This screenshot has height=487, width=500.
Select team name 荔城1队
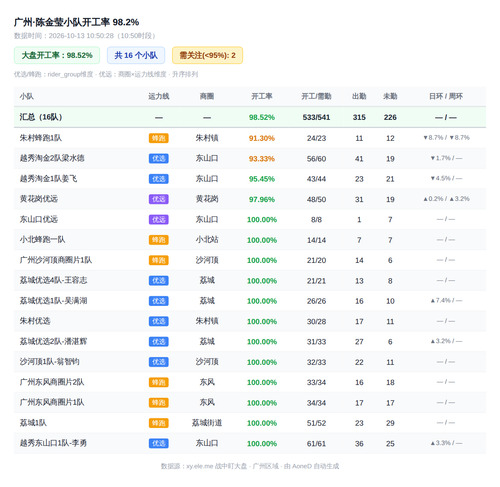point(33,423)
